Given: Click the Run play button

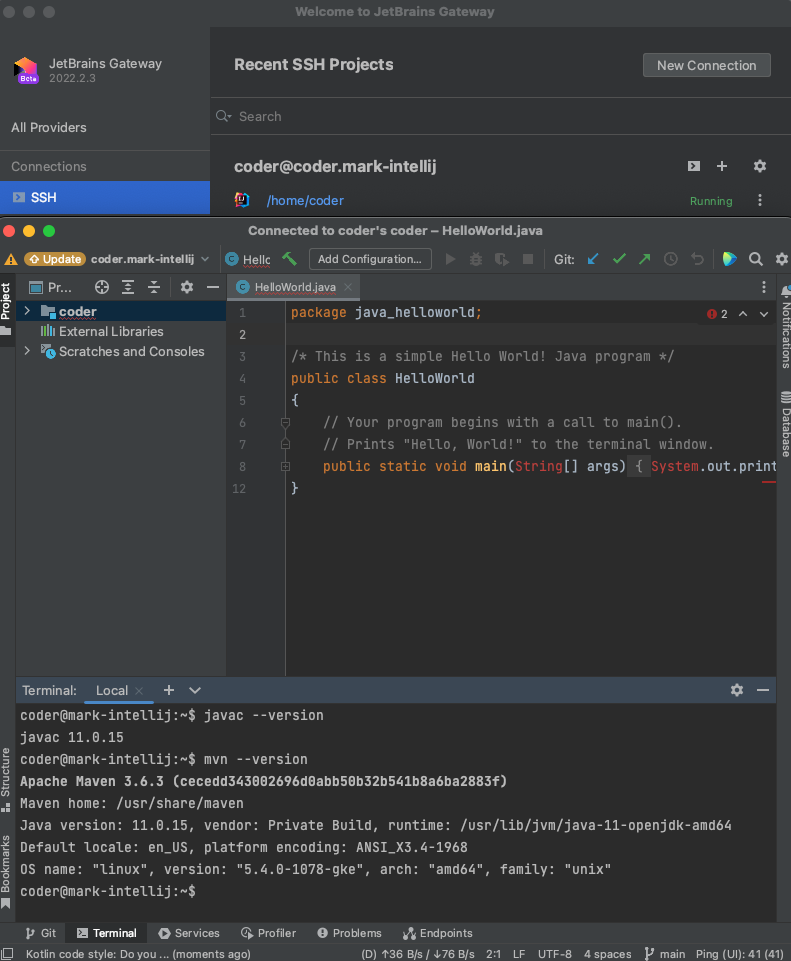Looking at the screenshot, I should pyautogui.click(x=450, y=259).
